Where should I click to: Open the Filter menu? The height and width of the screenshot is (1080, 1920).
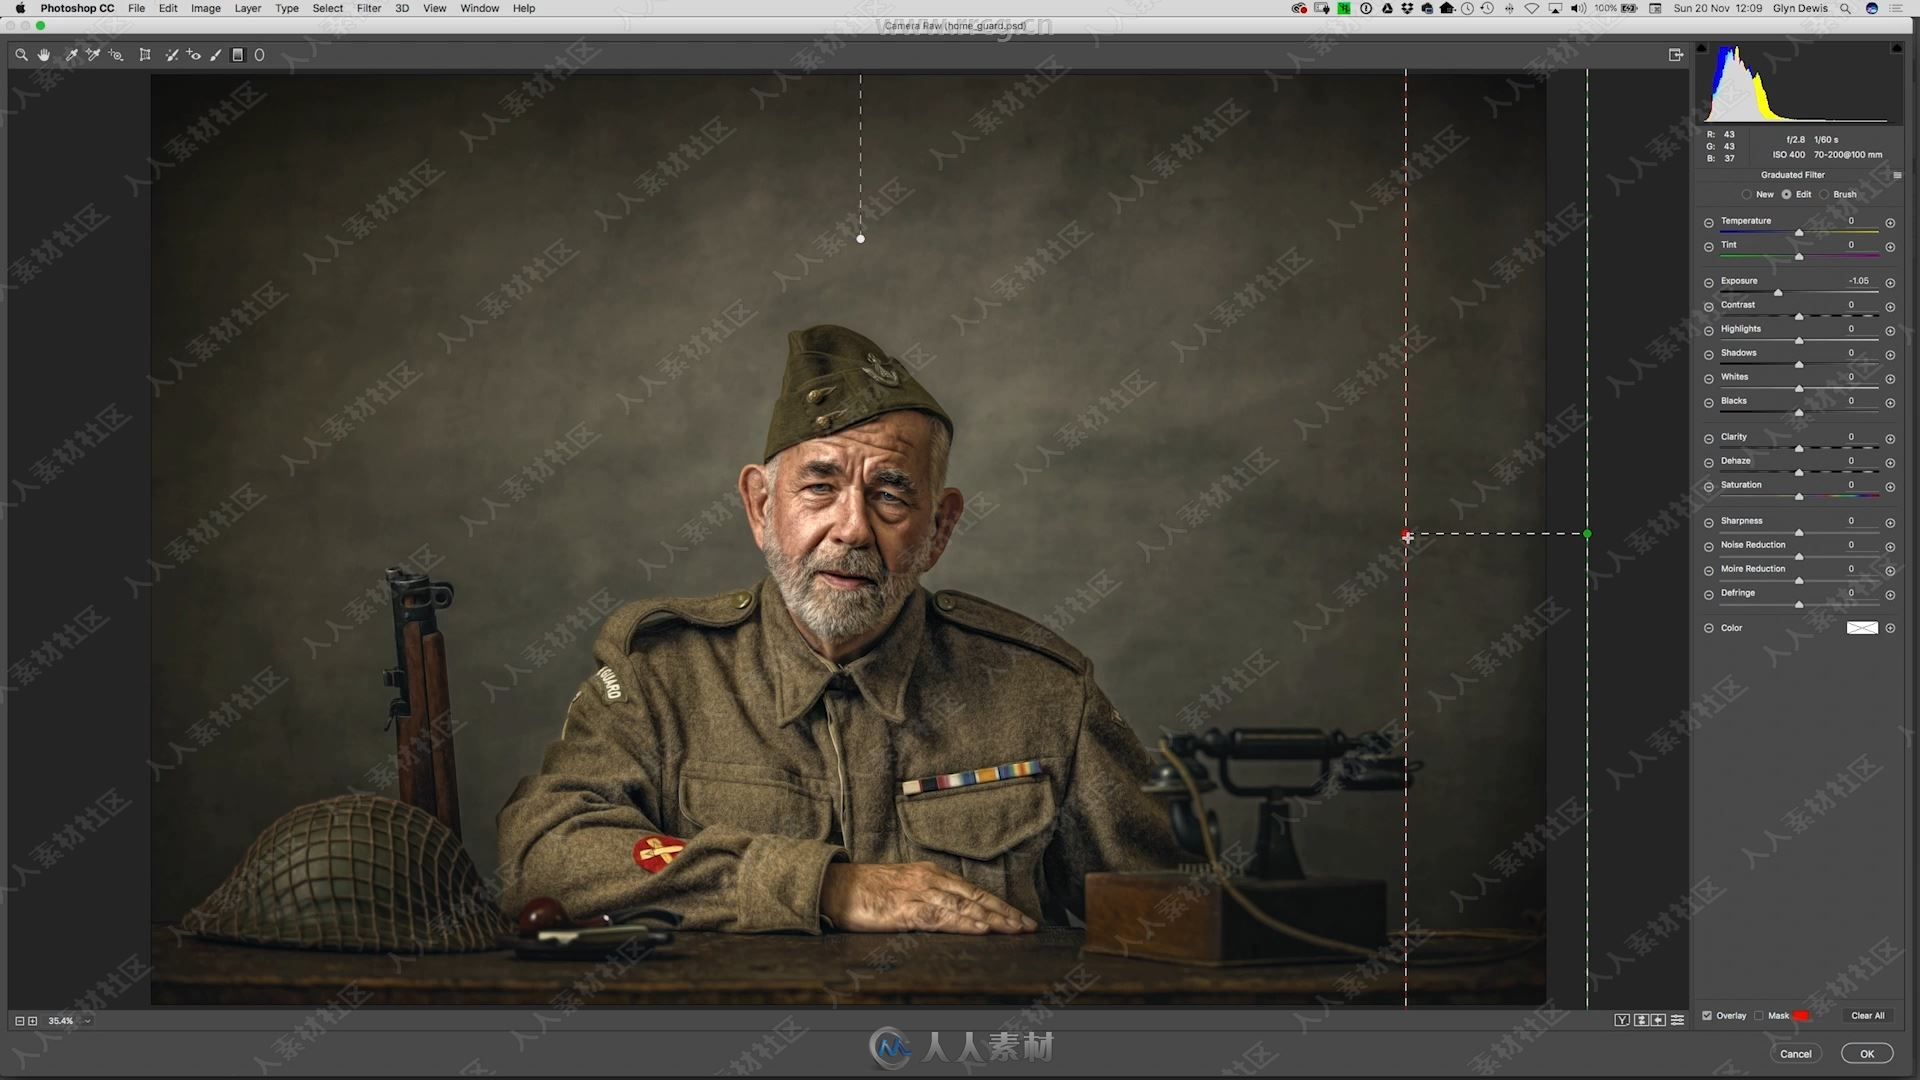click(369, 8)
